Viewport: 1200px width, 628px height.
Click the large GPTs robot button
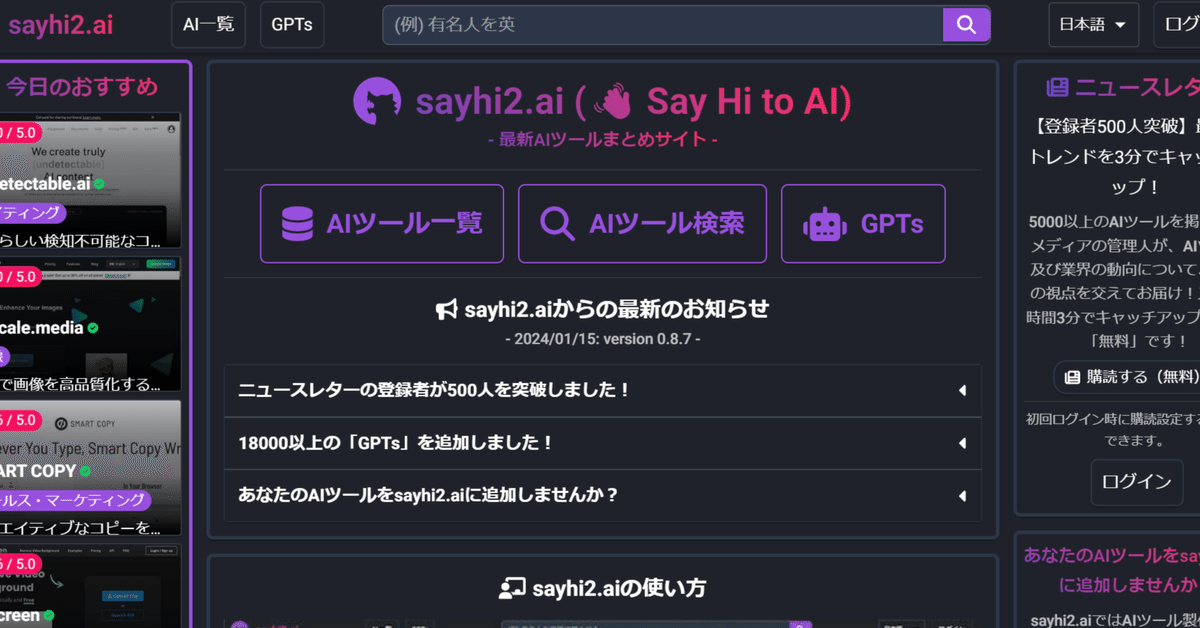863,223
